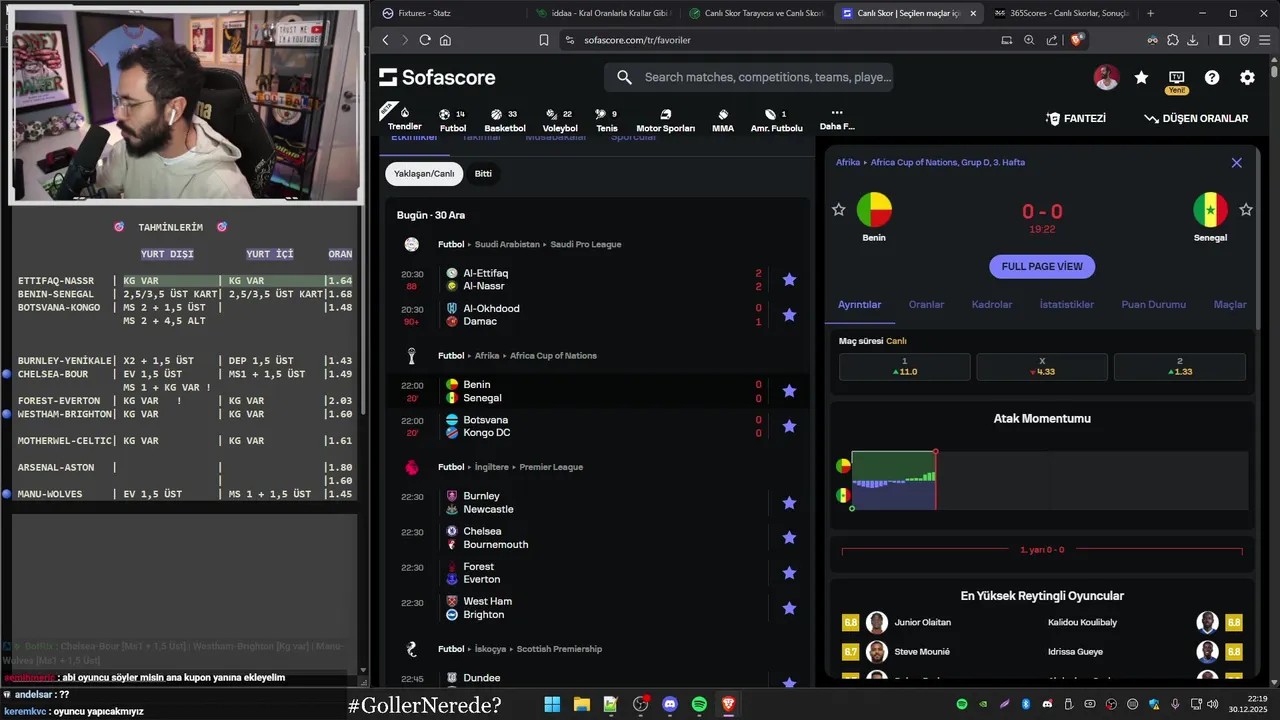
Task: Select the MMA sport icon
Action: (x=723, y=121)
